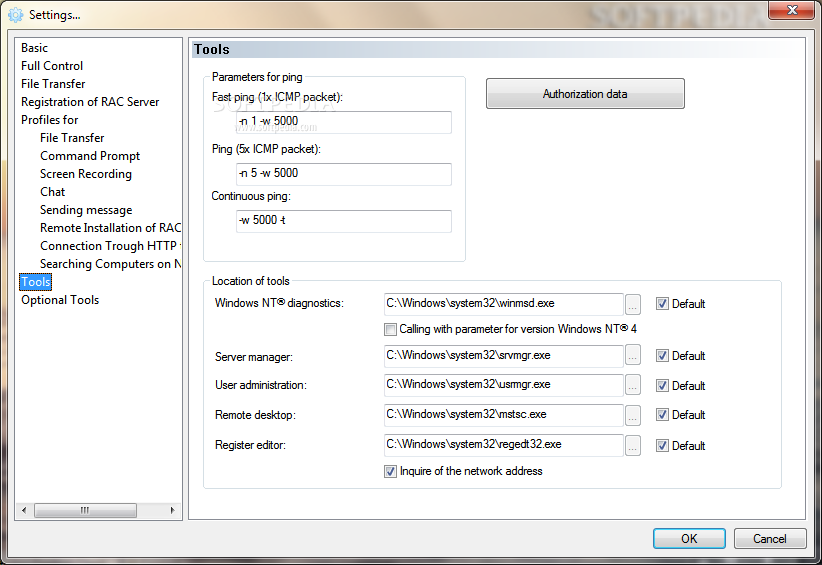Click Authorization data button
The height and width of the screenshot is (565, 822).
coord(585,94)
